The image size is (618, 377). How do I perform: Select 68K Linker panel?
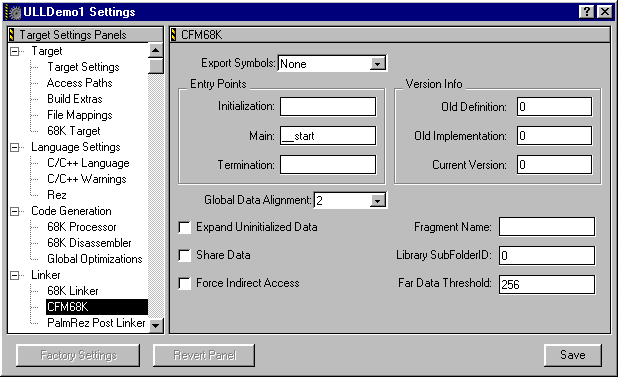[73, 291]
